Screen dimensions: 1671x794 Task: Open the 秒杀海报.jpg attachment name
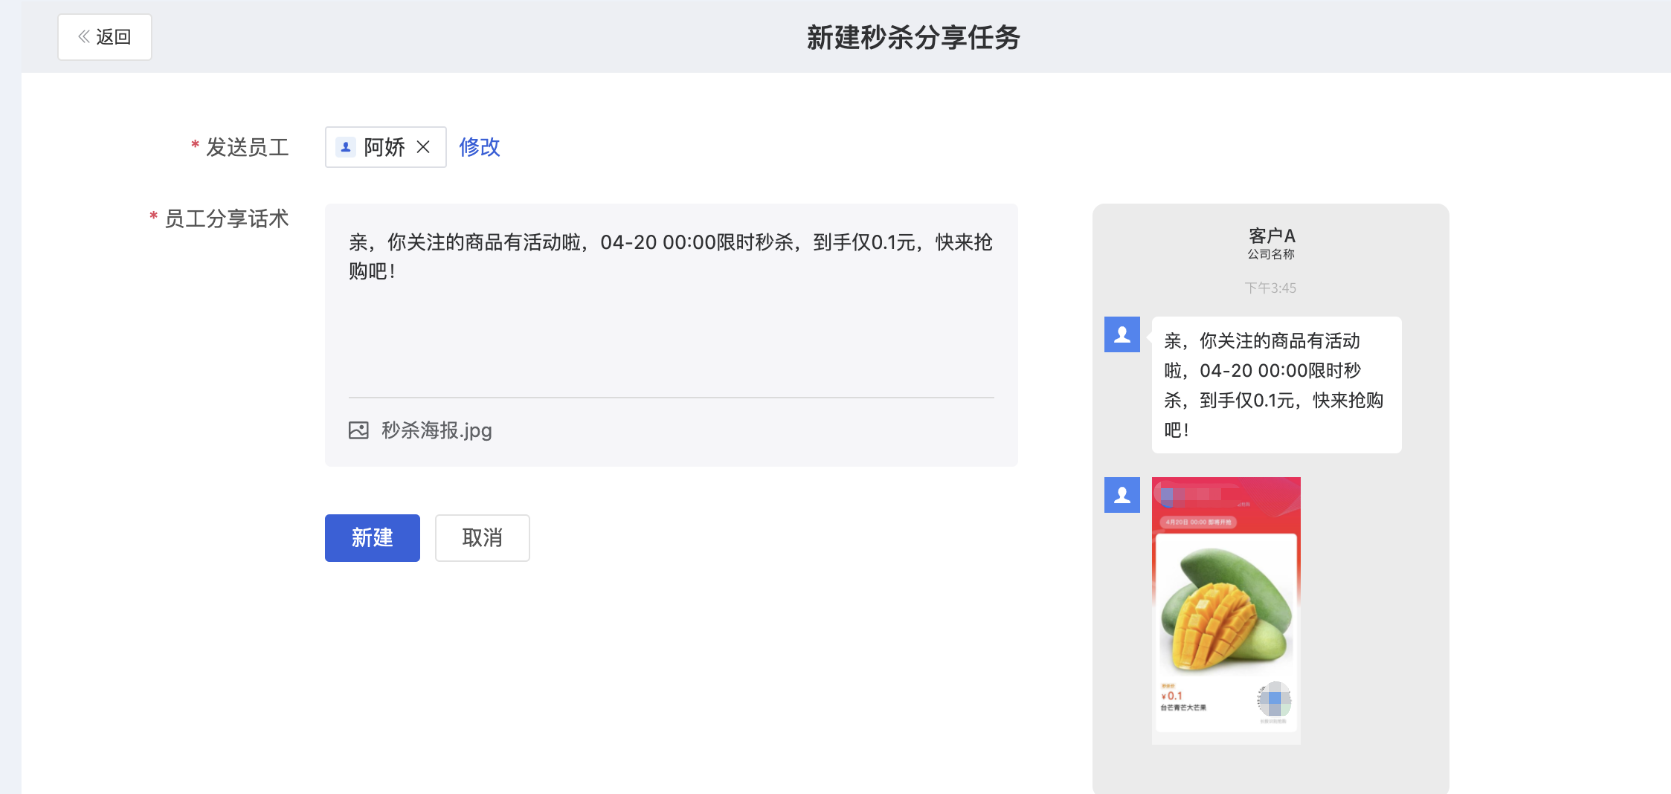tap(437, 430)
